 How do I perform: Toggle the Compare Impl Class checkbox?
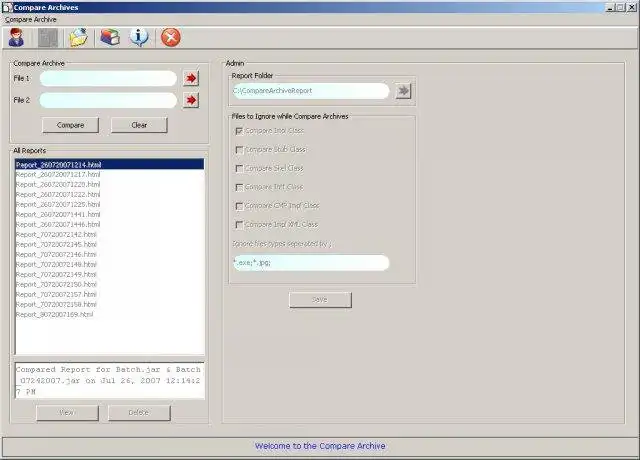point(239,131)
